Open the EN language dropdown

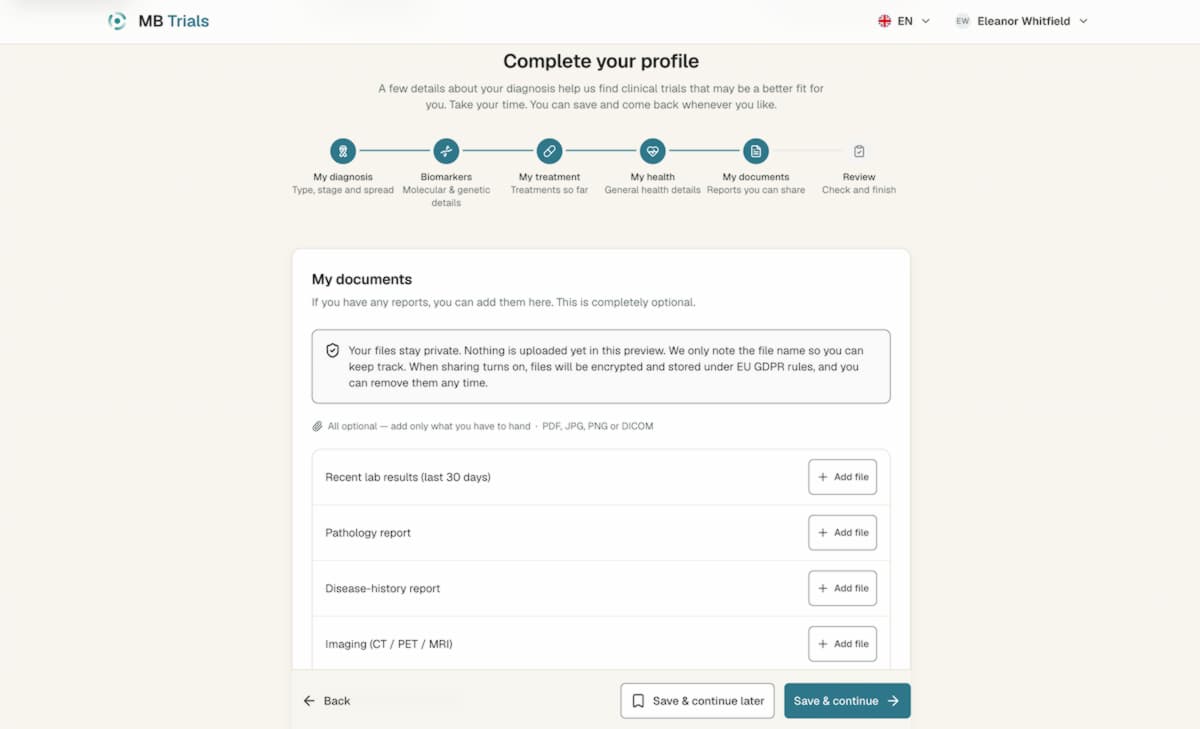(x=904, y=21)
